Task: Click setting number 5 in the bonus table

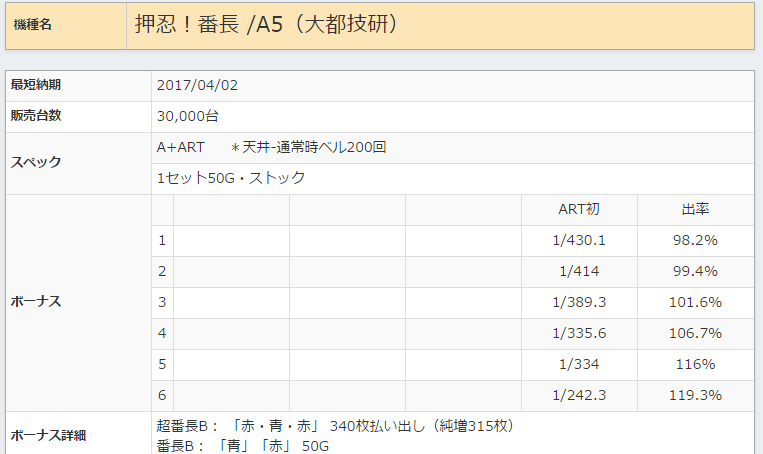Action: coord(162,364)
